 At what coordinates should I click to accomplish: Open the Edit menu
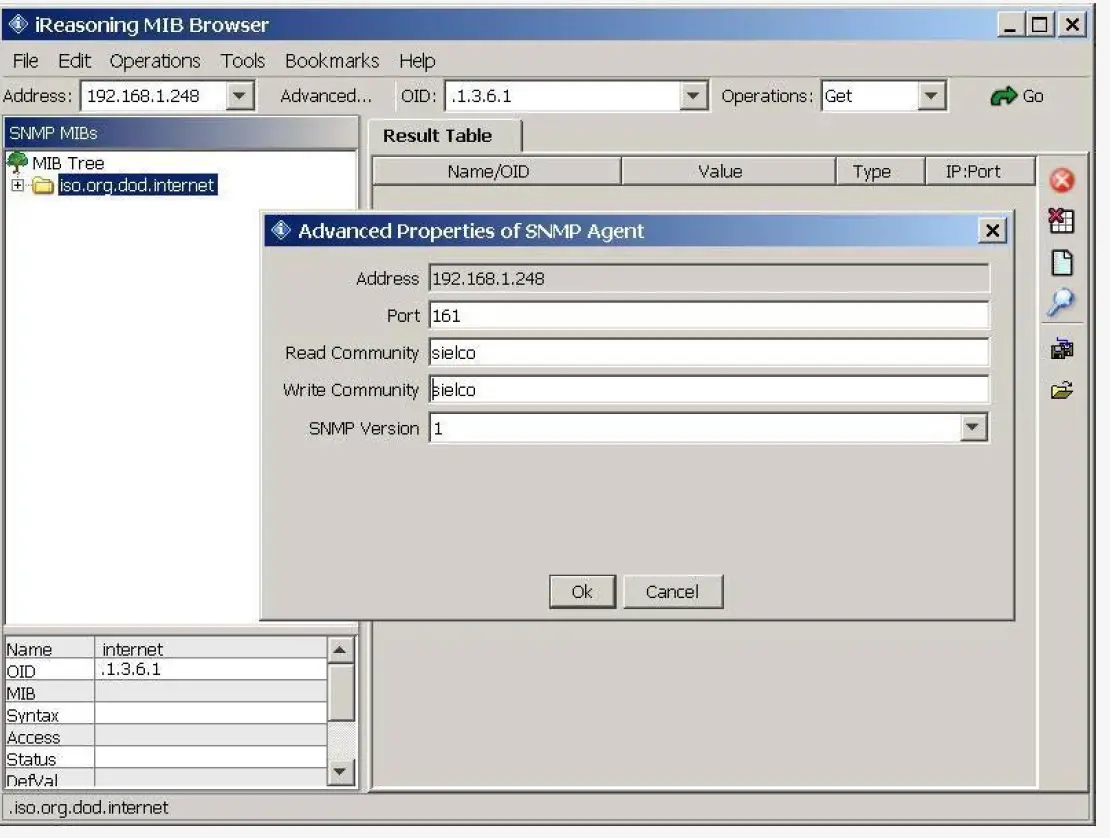click(x=74, y=61)
